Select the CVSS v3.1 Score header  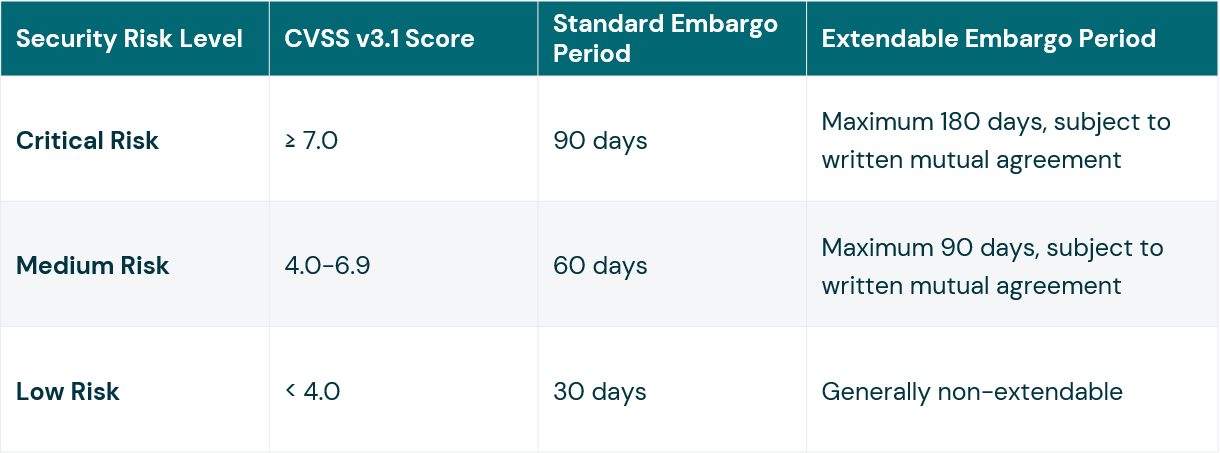pyautogui.click(x=379, y=39)
